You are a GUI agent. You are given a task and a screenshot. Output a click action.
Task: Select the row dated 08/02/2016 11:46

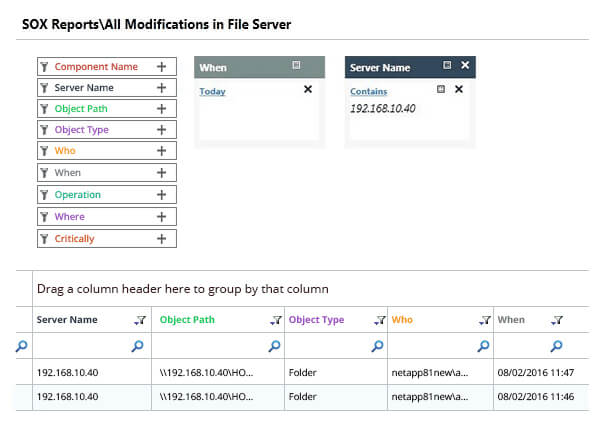coord(302,397)
